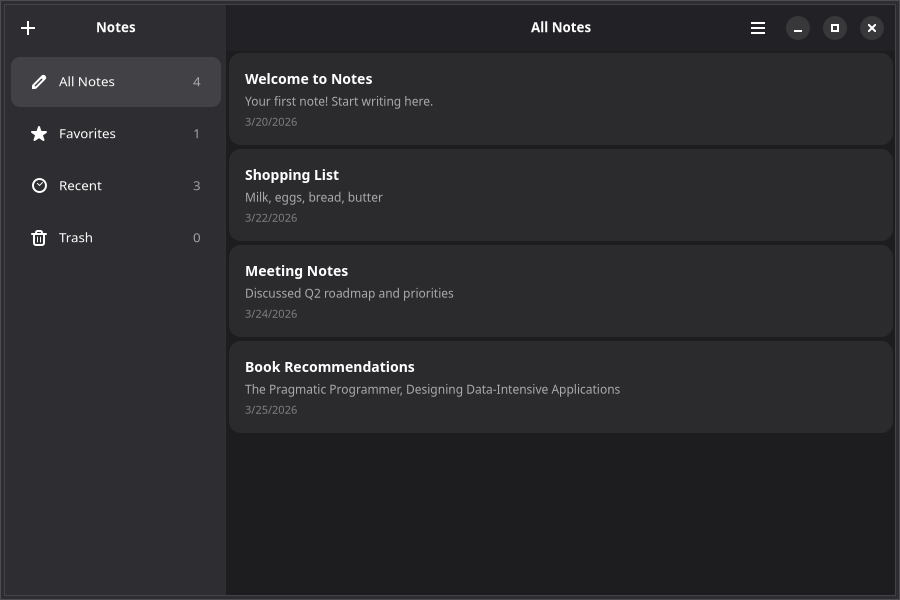Open the Book Recommendations note

(560, 387)
